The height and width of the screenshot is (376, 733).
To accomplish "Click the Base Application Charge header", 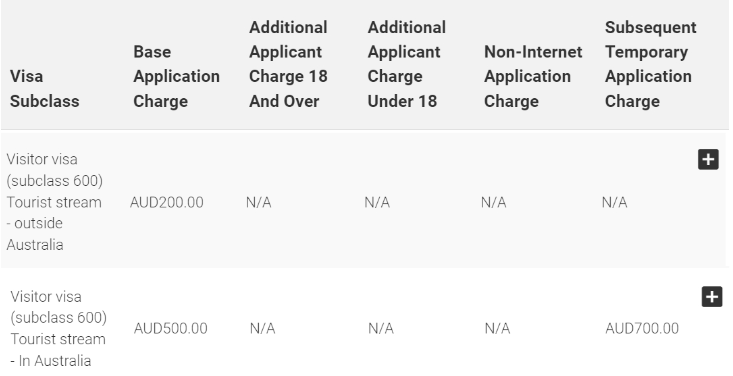I will [x=176, y=76].
